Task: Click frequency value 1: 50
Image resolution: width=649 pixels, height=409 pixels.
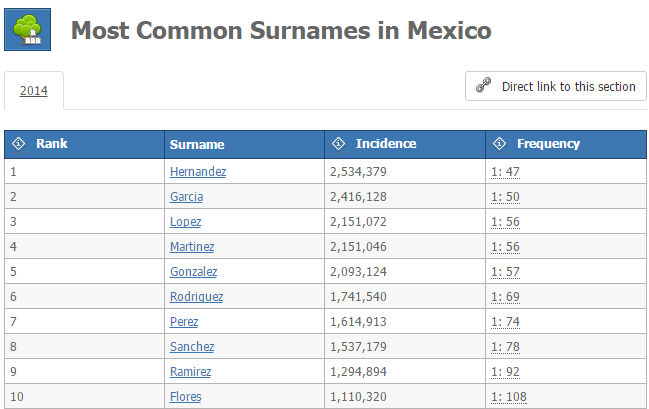Action: coord(505,197)
